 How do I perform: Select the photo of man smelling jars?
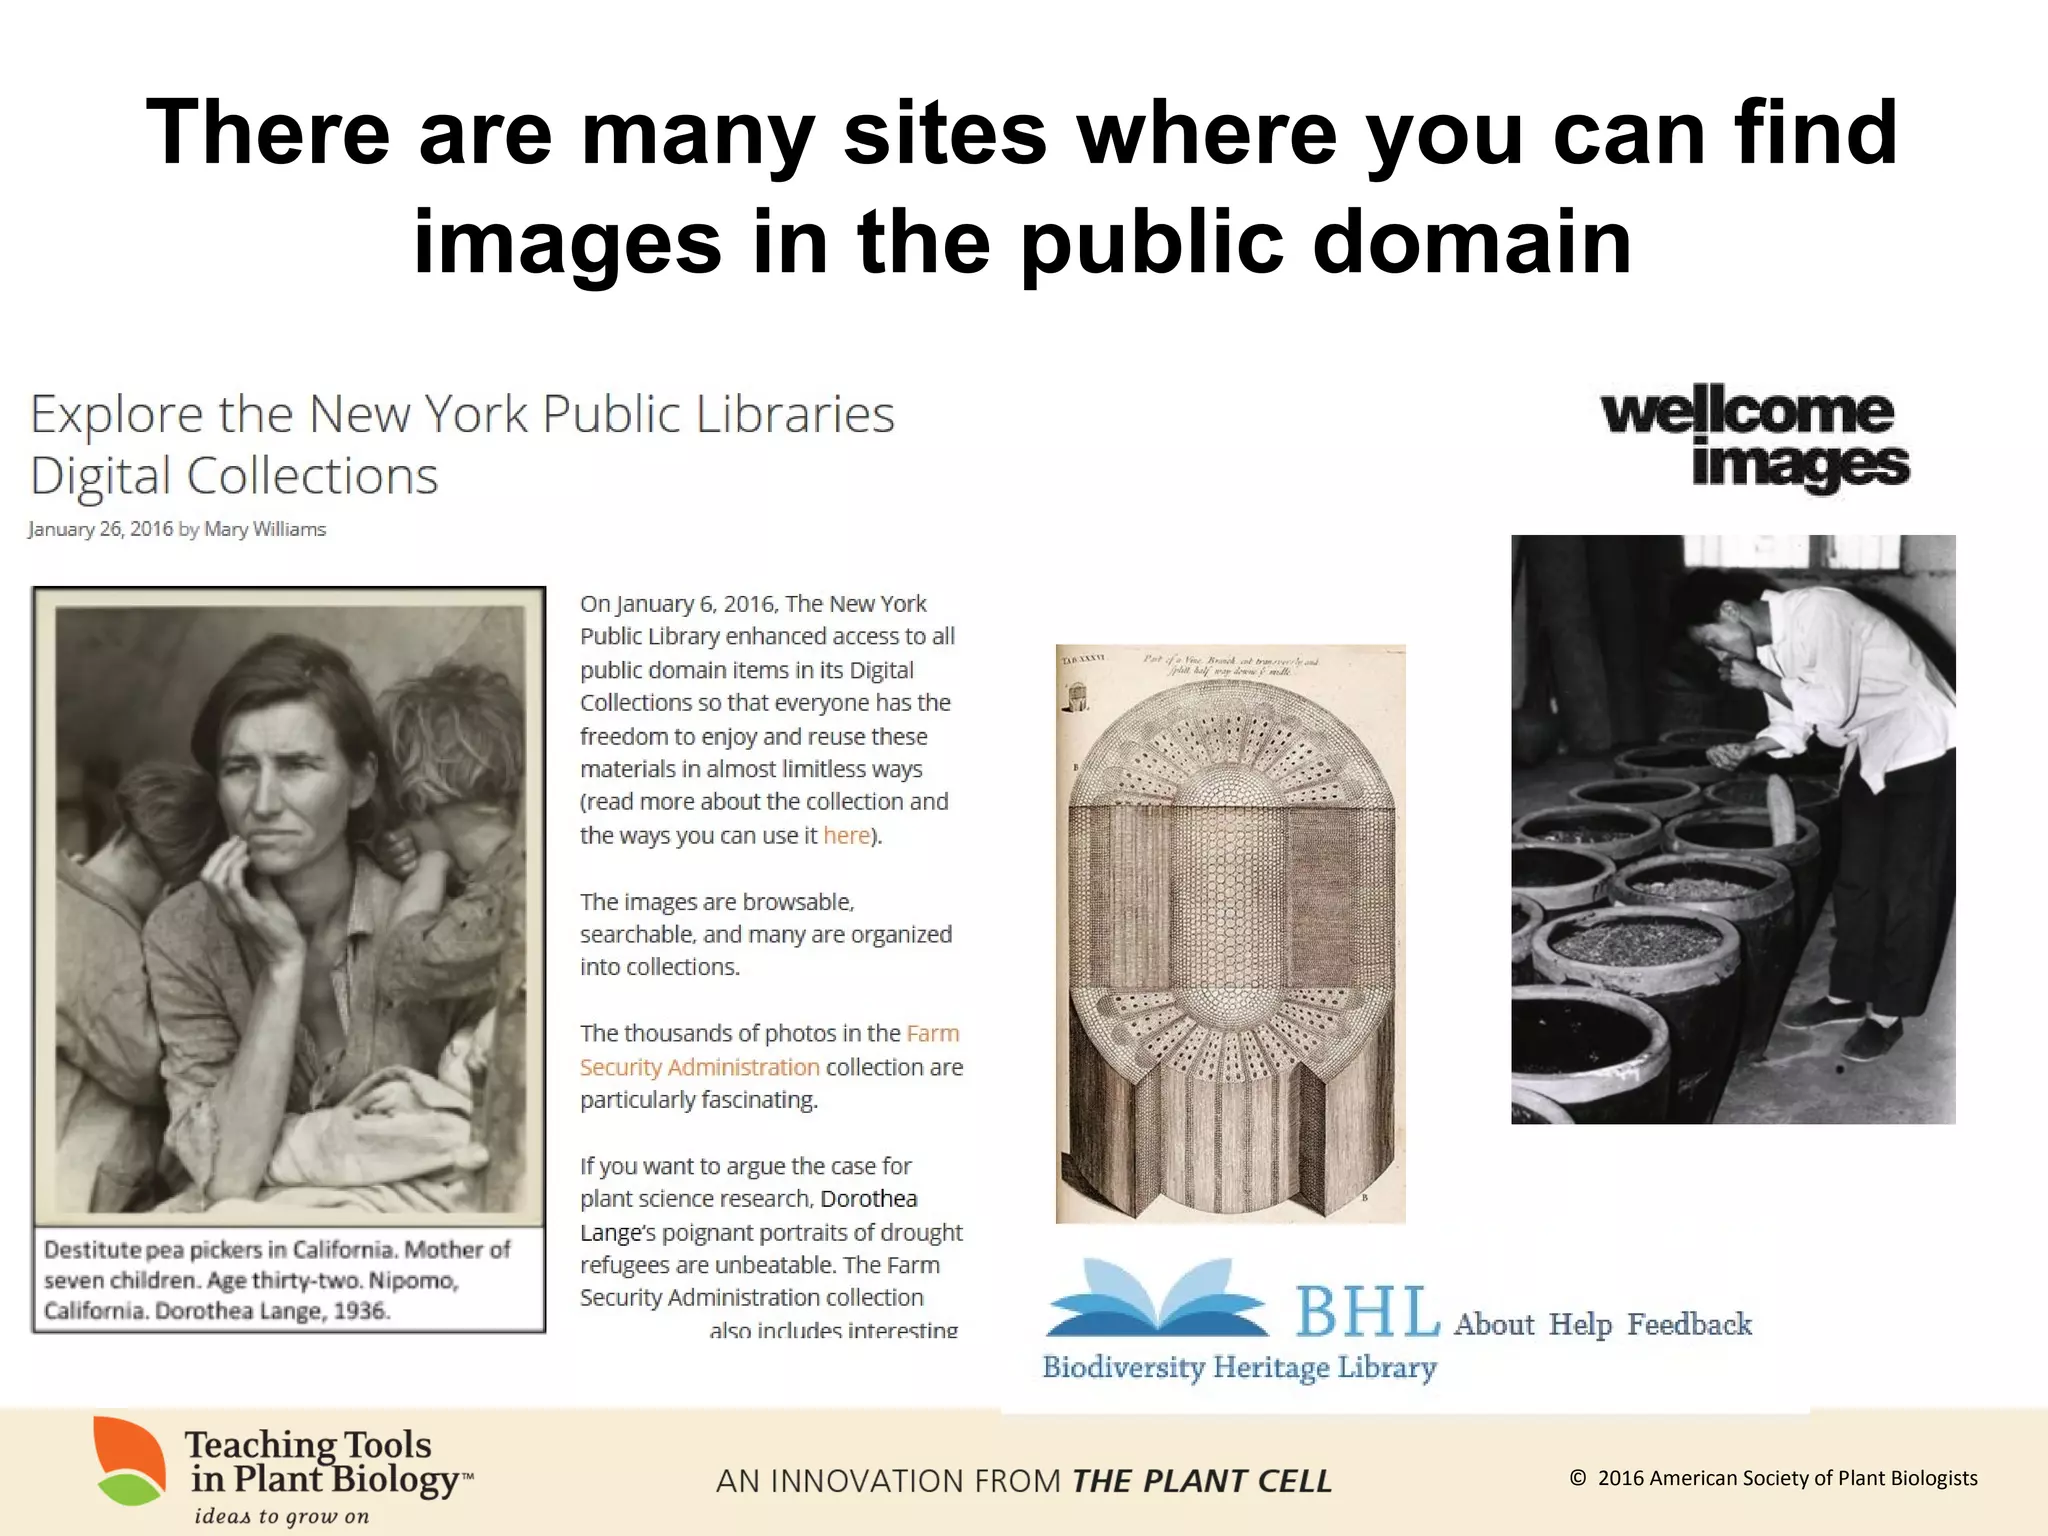[x=1733, y=829]
